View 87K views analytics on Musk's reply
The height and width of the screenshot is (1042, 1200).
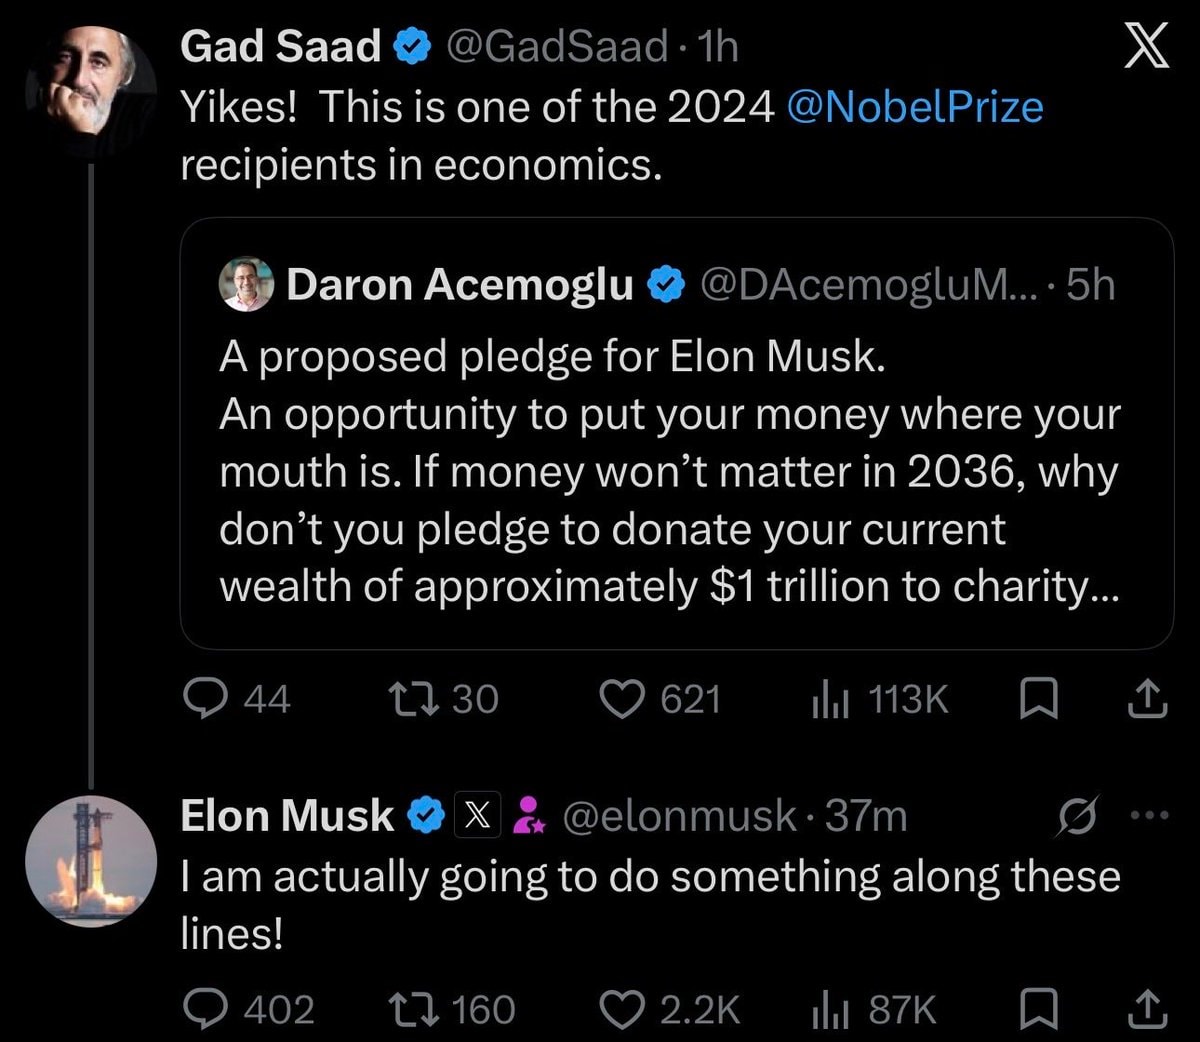[830, 1009]
